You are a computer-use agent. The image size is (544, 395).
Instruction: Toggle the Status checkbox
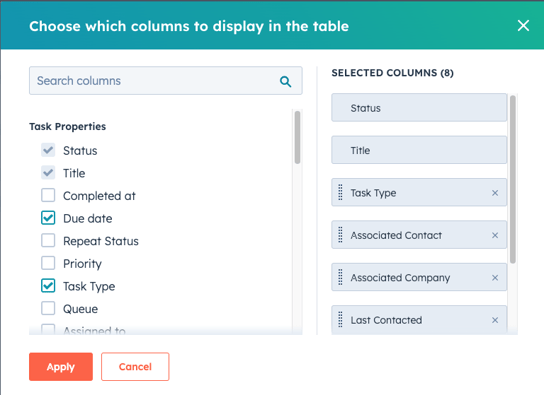[48, 150]
